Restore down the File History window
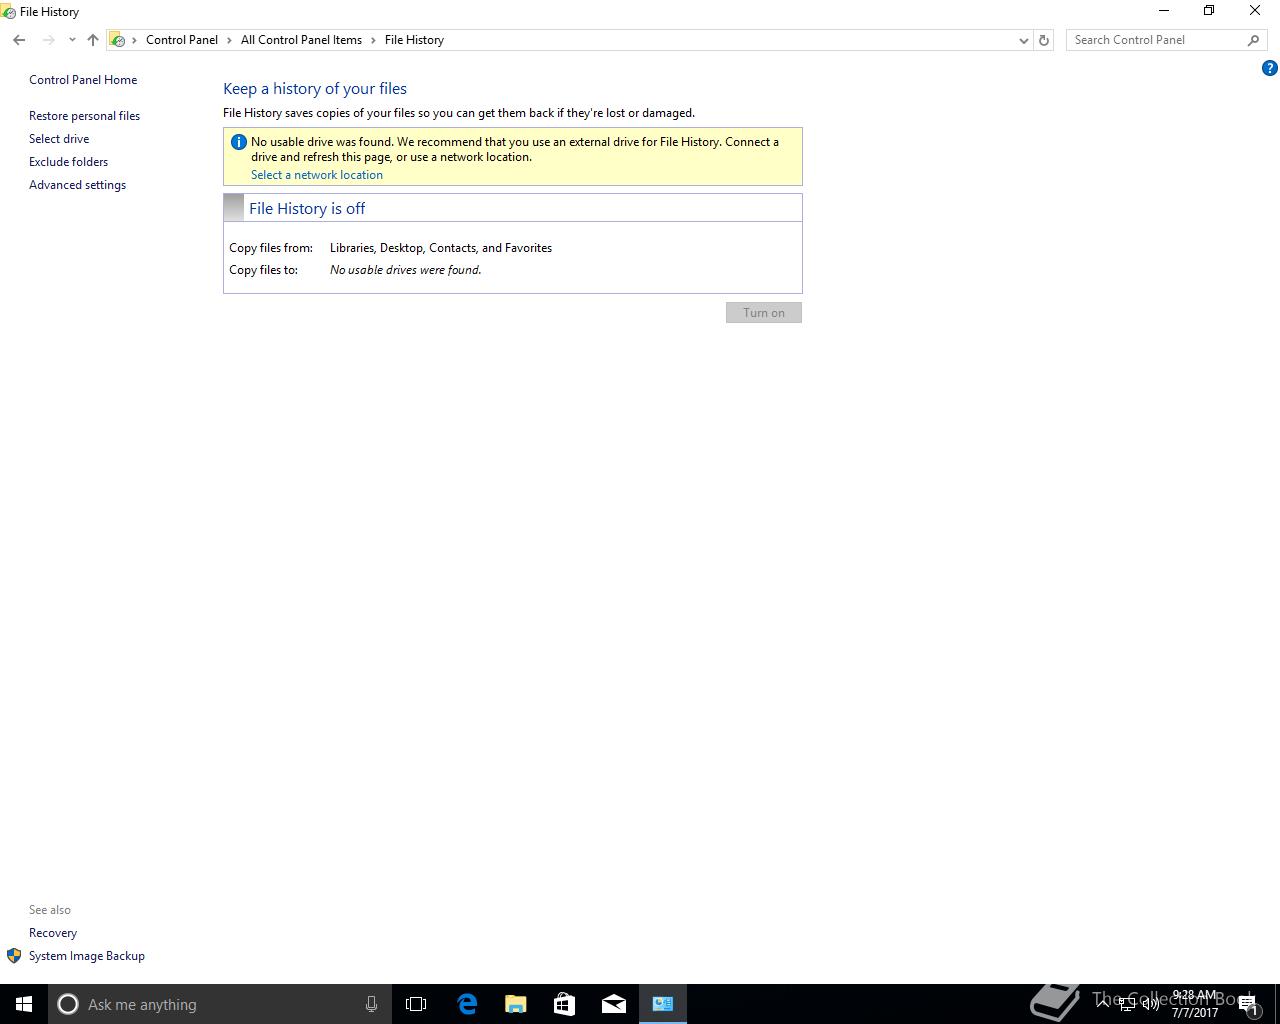Screen dimensions: 1280x1024 (1209, 11)
